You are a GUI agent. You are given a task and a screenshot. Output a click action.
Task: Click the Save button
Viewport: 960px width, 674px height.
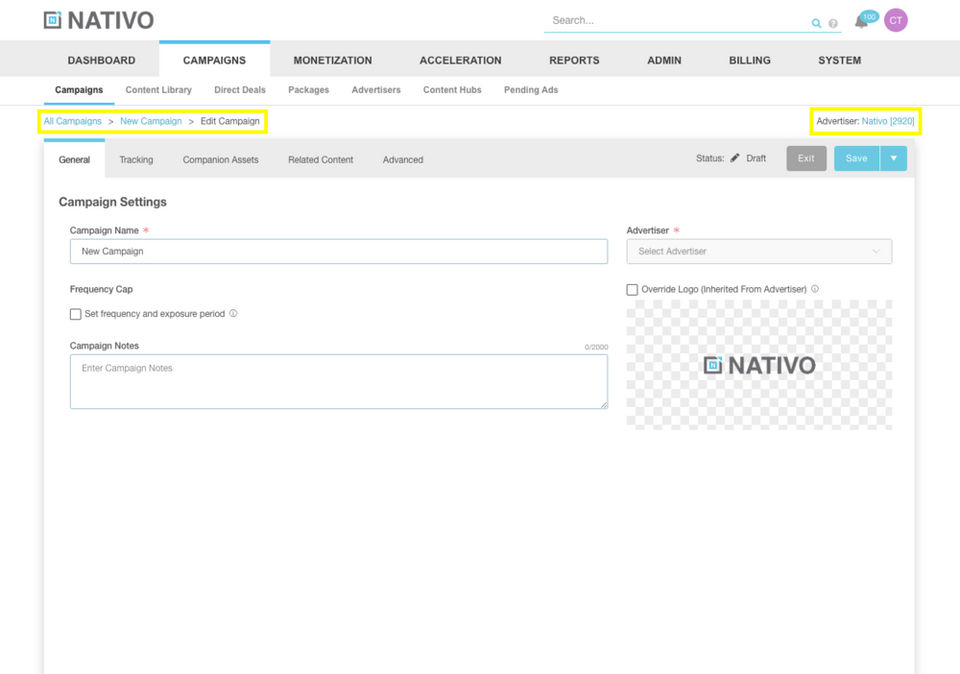857,159
